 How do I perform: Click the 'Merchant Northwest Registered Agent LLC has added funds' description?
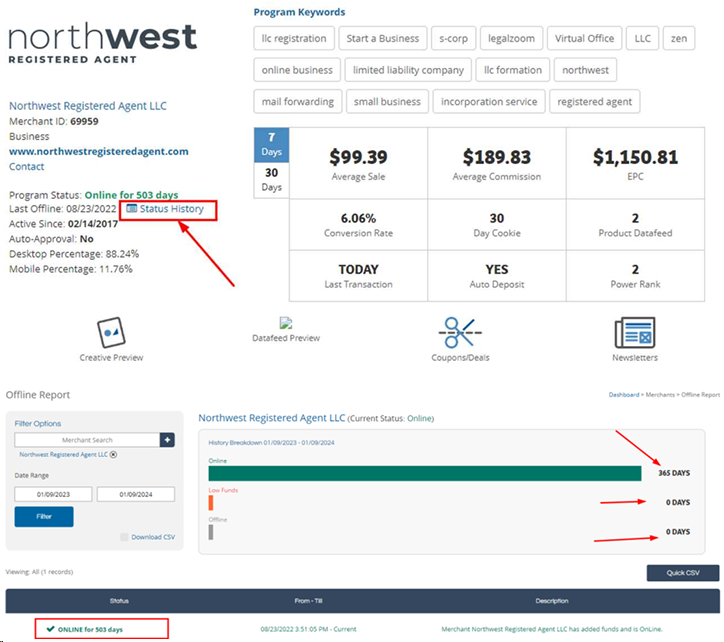pos(552,629)
